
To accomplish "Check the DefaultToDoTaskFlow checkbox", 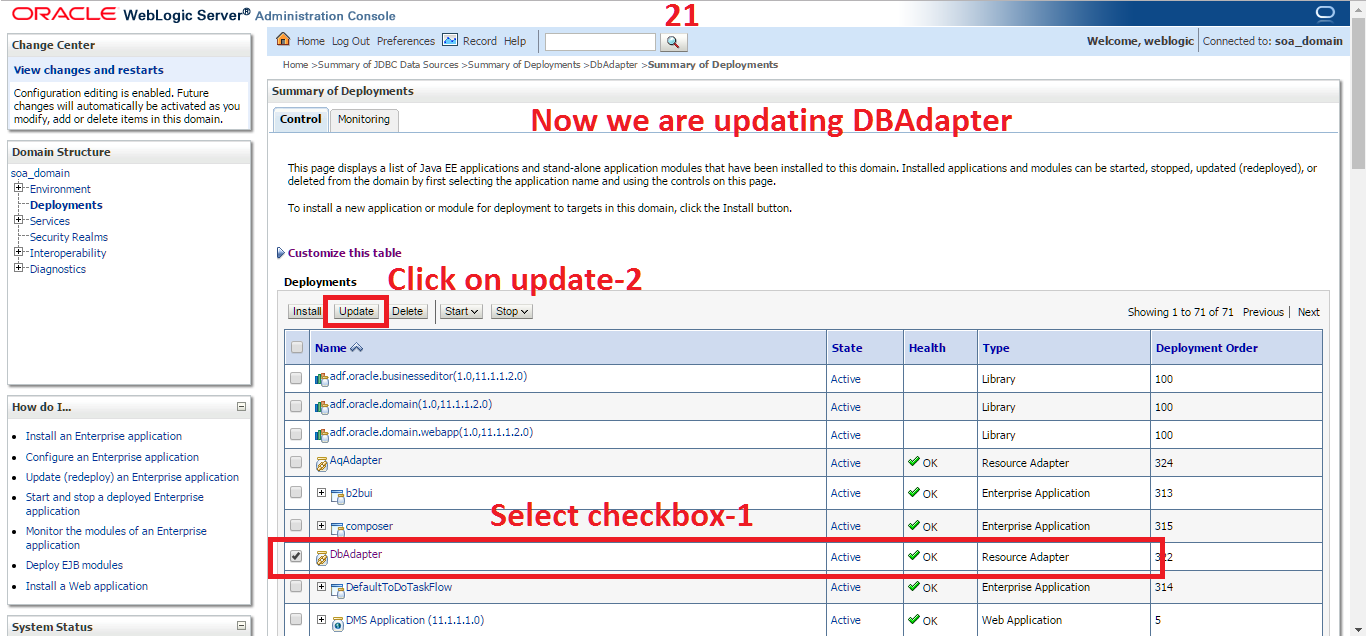I will coord(296,587).
